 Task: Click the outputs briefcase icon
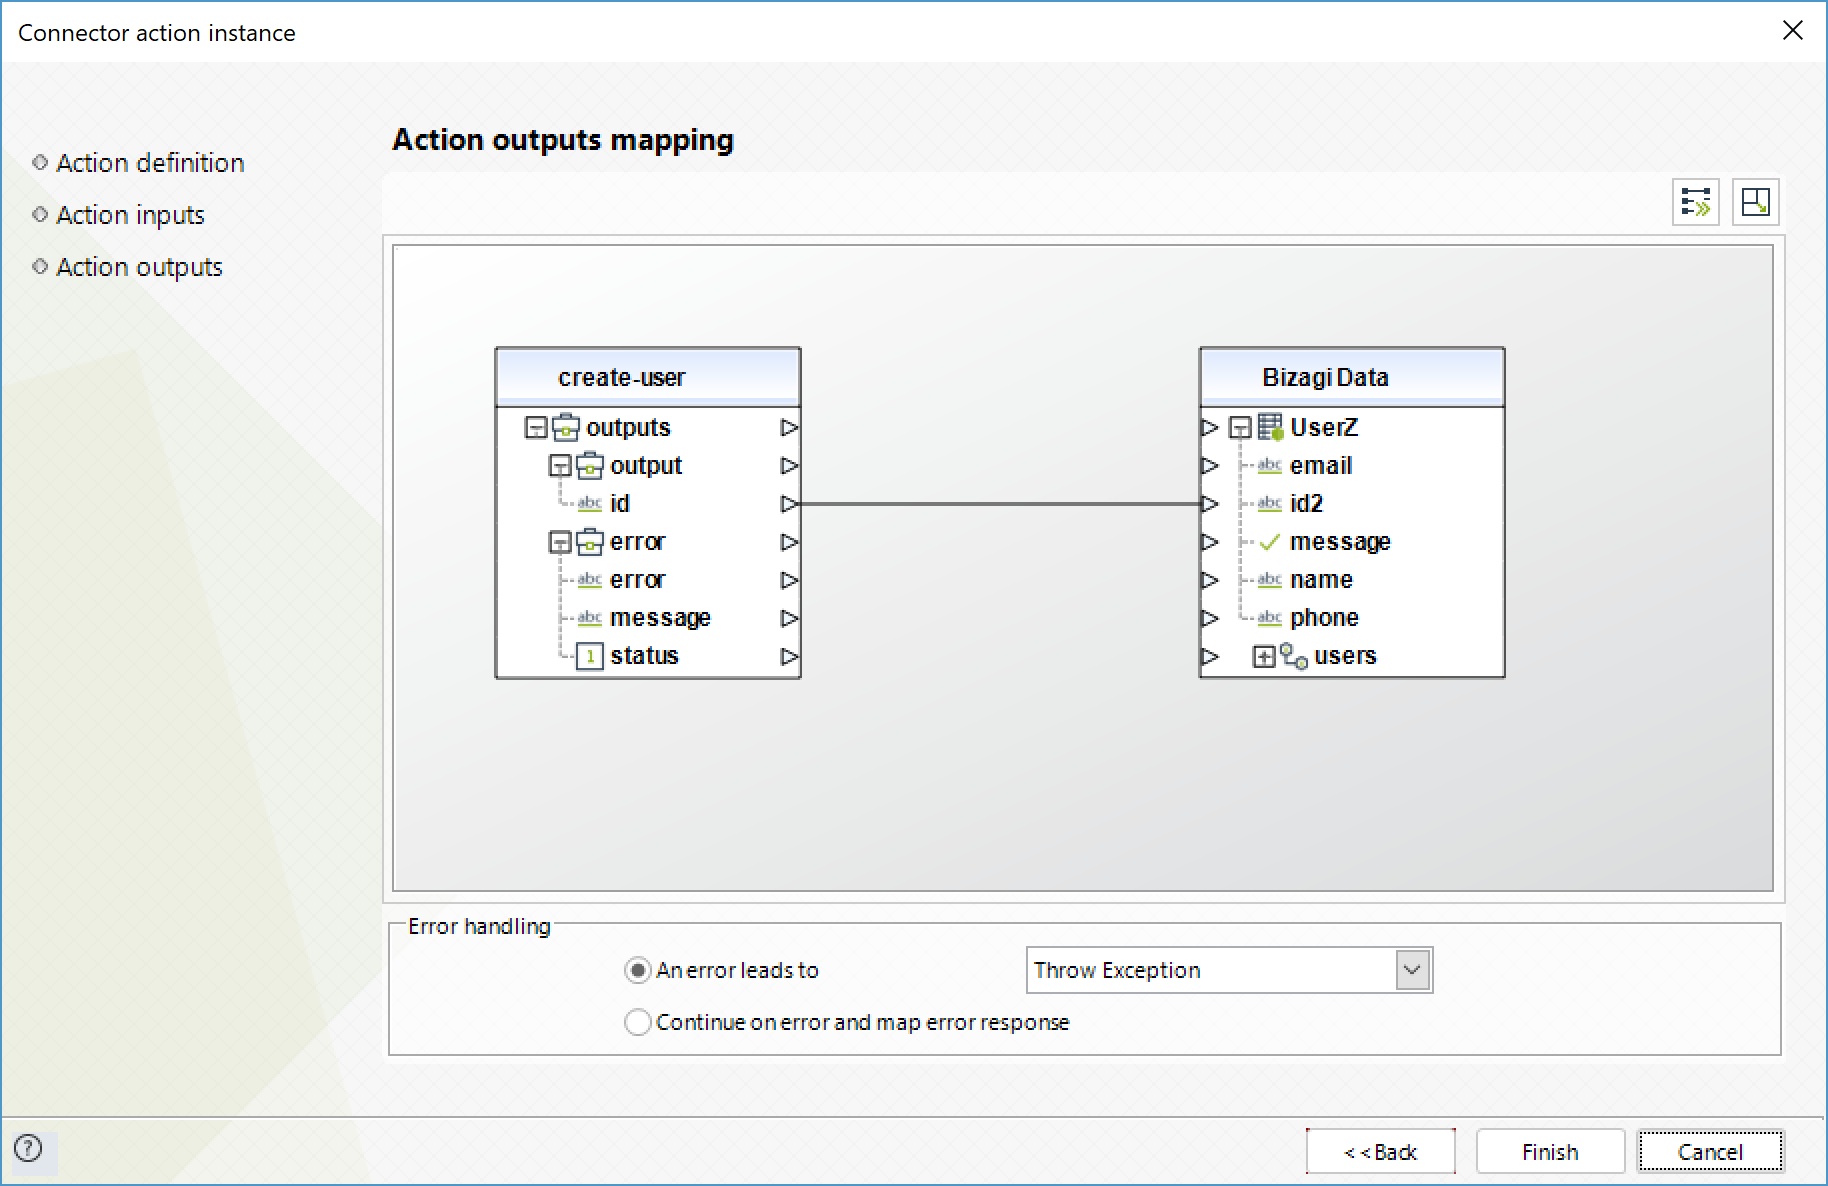click(566, 427)
